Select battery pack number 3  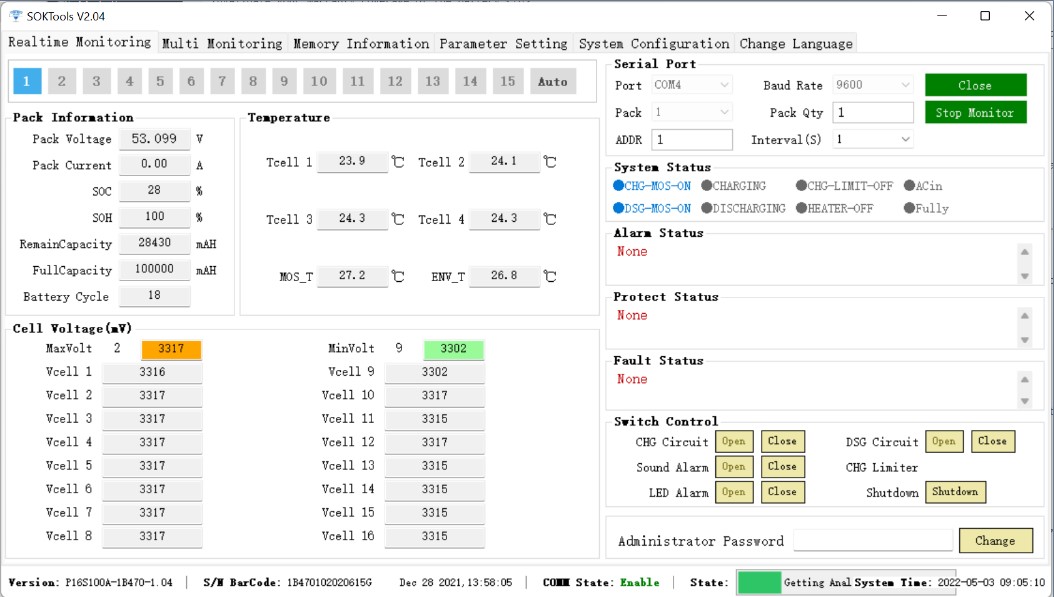pos(96,81)
